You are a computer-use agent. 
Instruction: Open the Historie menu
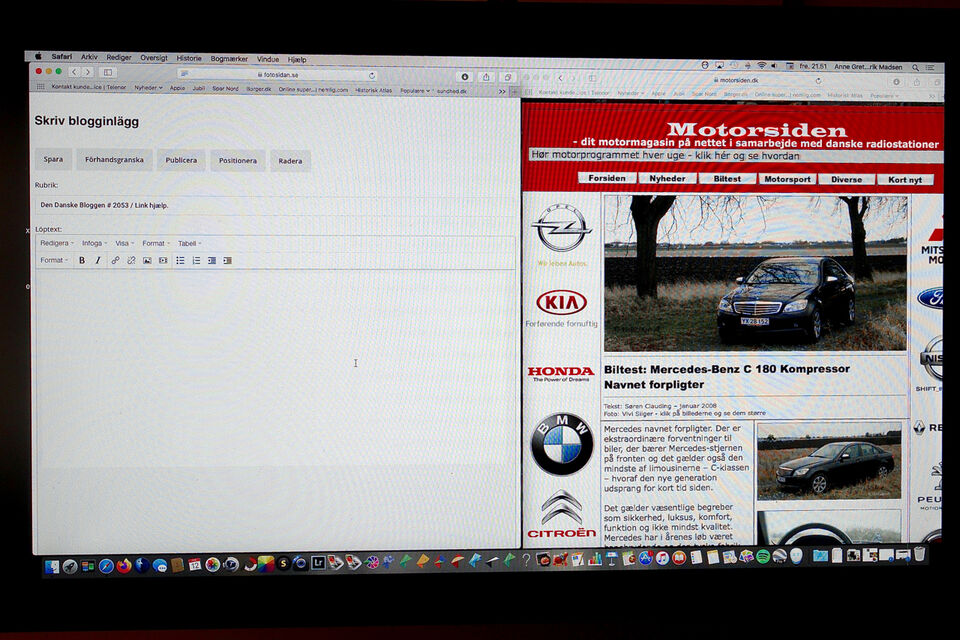189,59
